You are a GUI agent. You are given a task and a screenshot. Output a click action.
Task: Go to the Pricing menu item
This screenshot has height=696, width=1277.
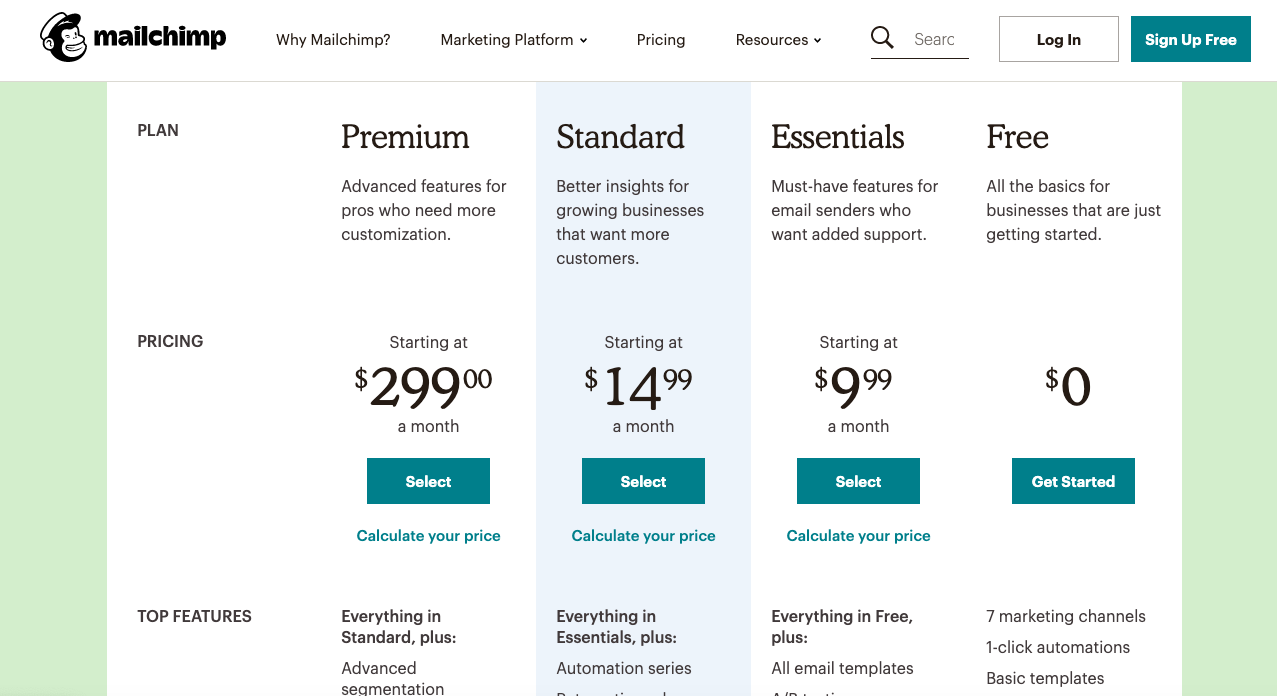point(661,40)
